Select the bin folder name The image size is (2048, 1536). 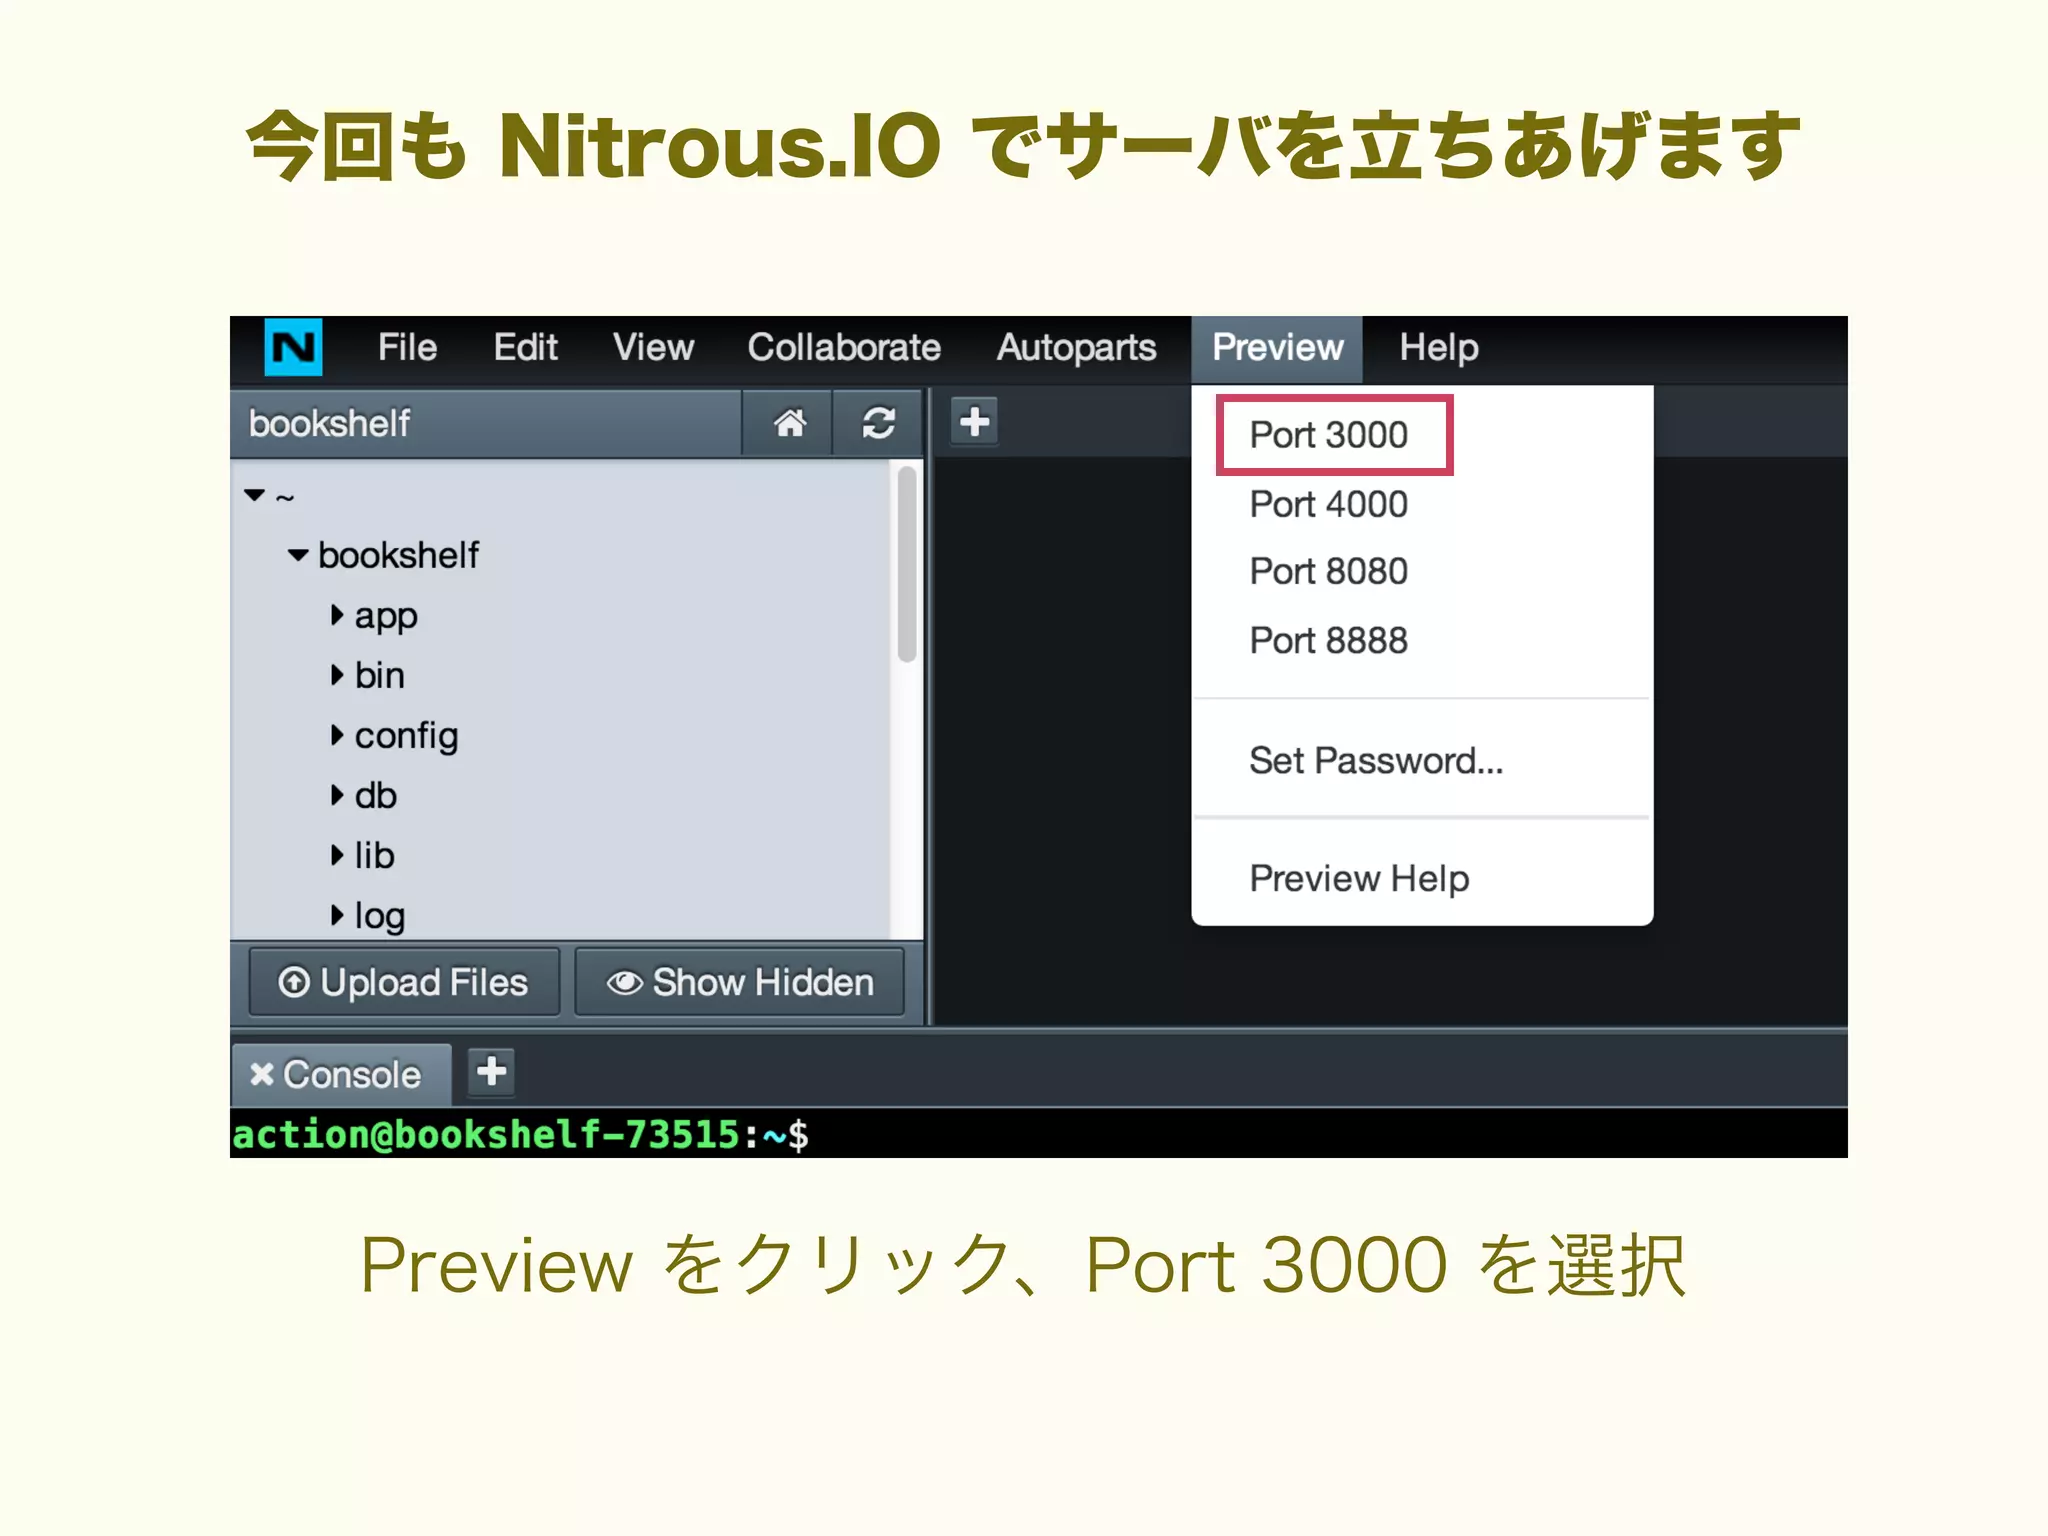pyautogui.click(x=380, y=675)
